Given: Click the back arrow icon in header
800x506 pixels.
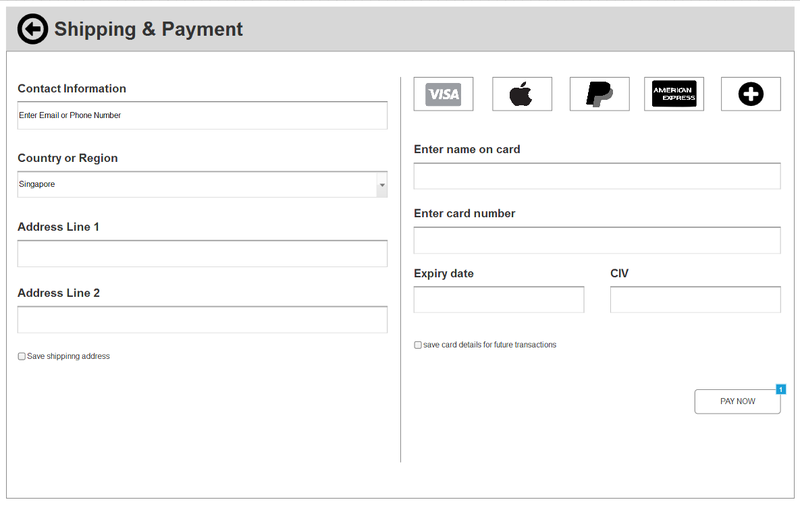Looking at the screenshot, I should click(32, 30).
